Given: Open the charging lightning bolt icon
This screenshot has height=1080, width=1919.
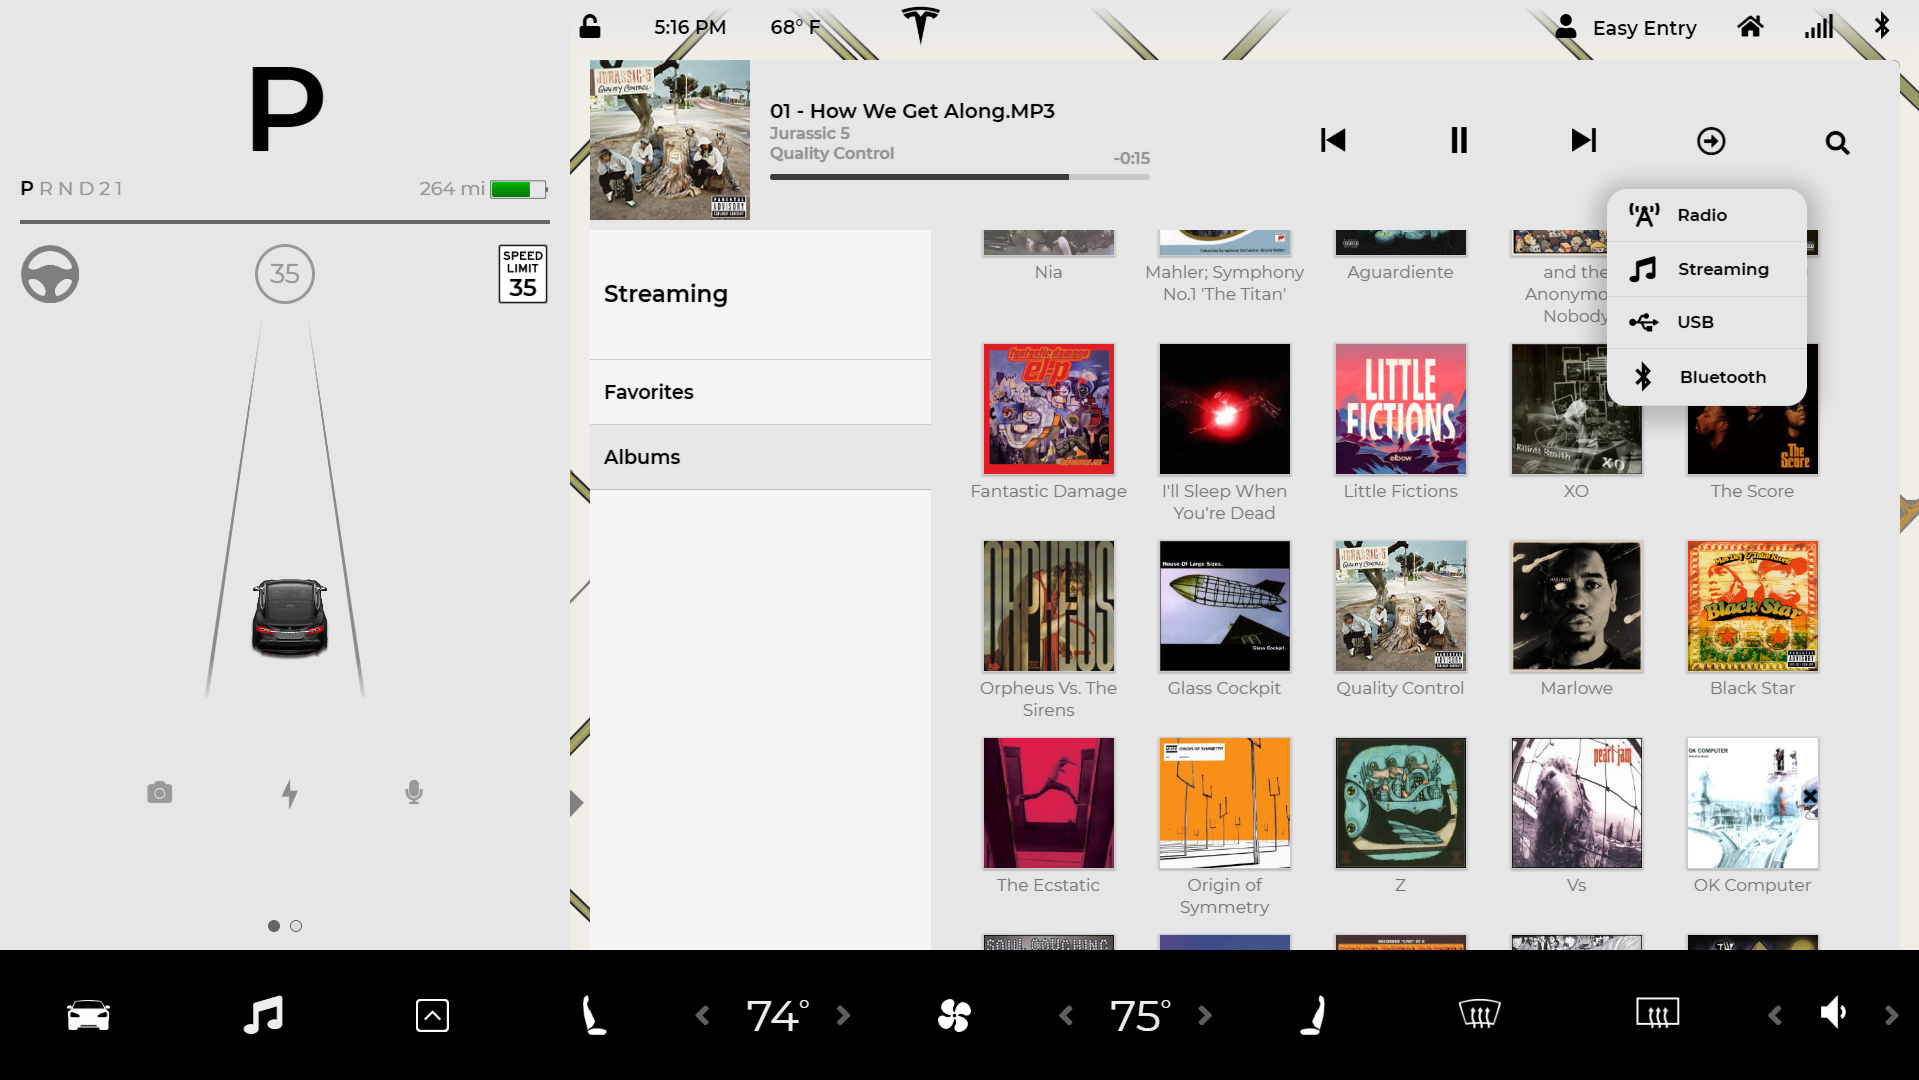Looking at the screenshot, I should click(290, 794).
